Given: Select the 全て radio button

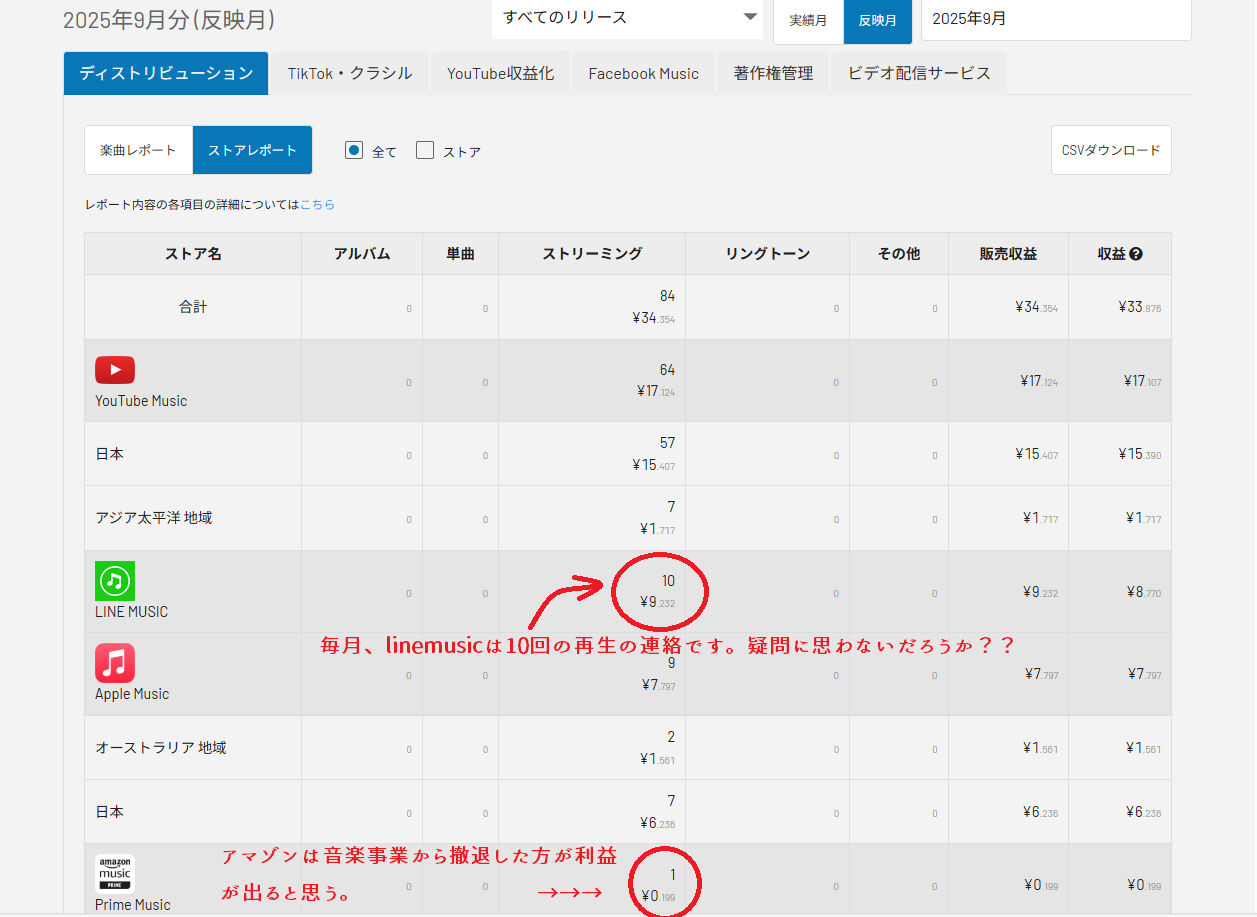Looking at the screenshot, I should pos(353,150).
